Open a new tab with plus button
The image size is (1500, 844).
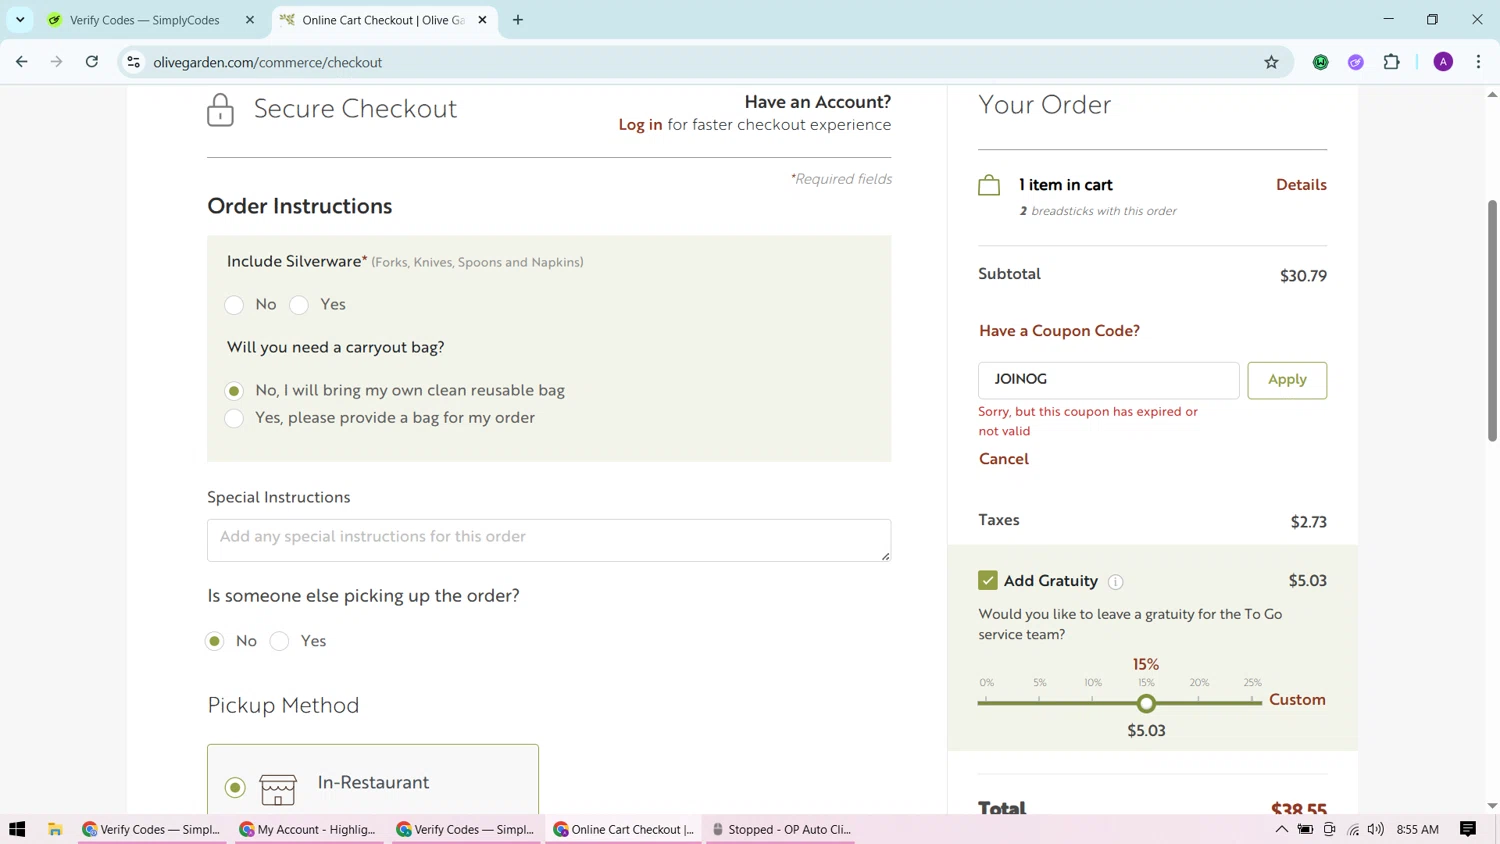(x=518, y=20)
